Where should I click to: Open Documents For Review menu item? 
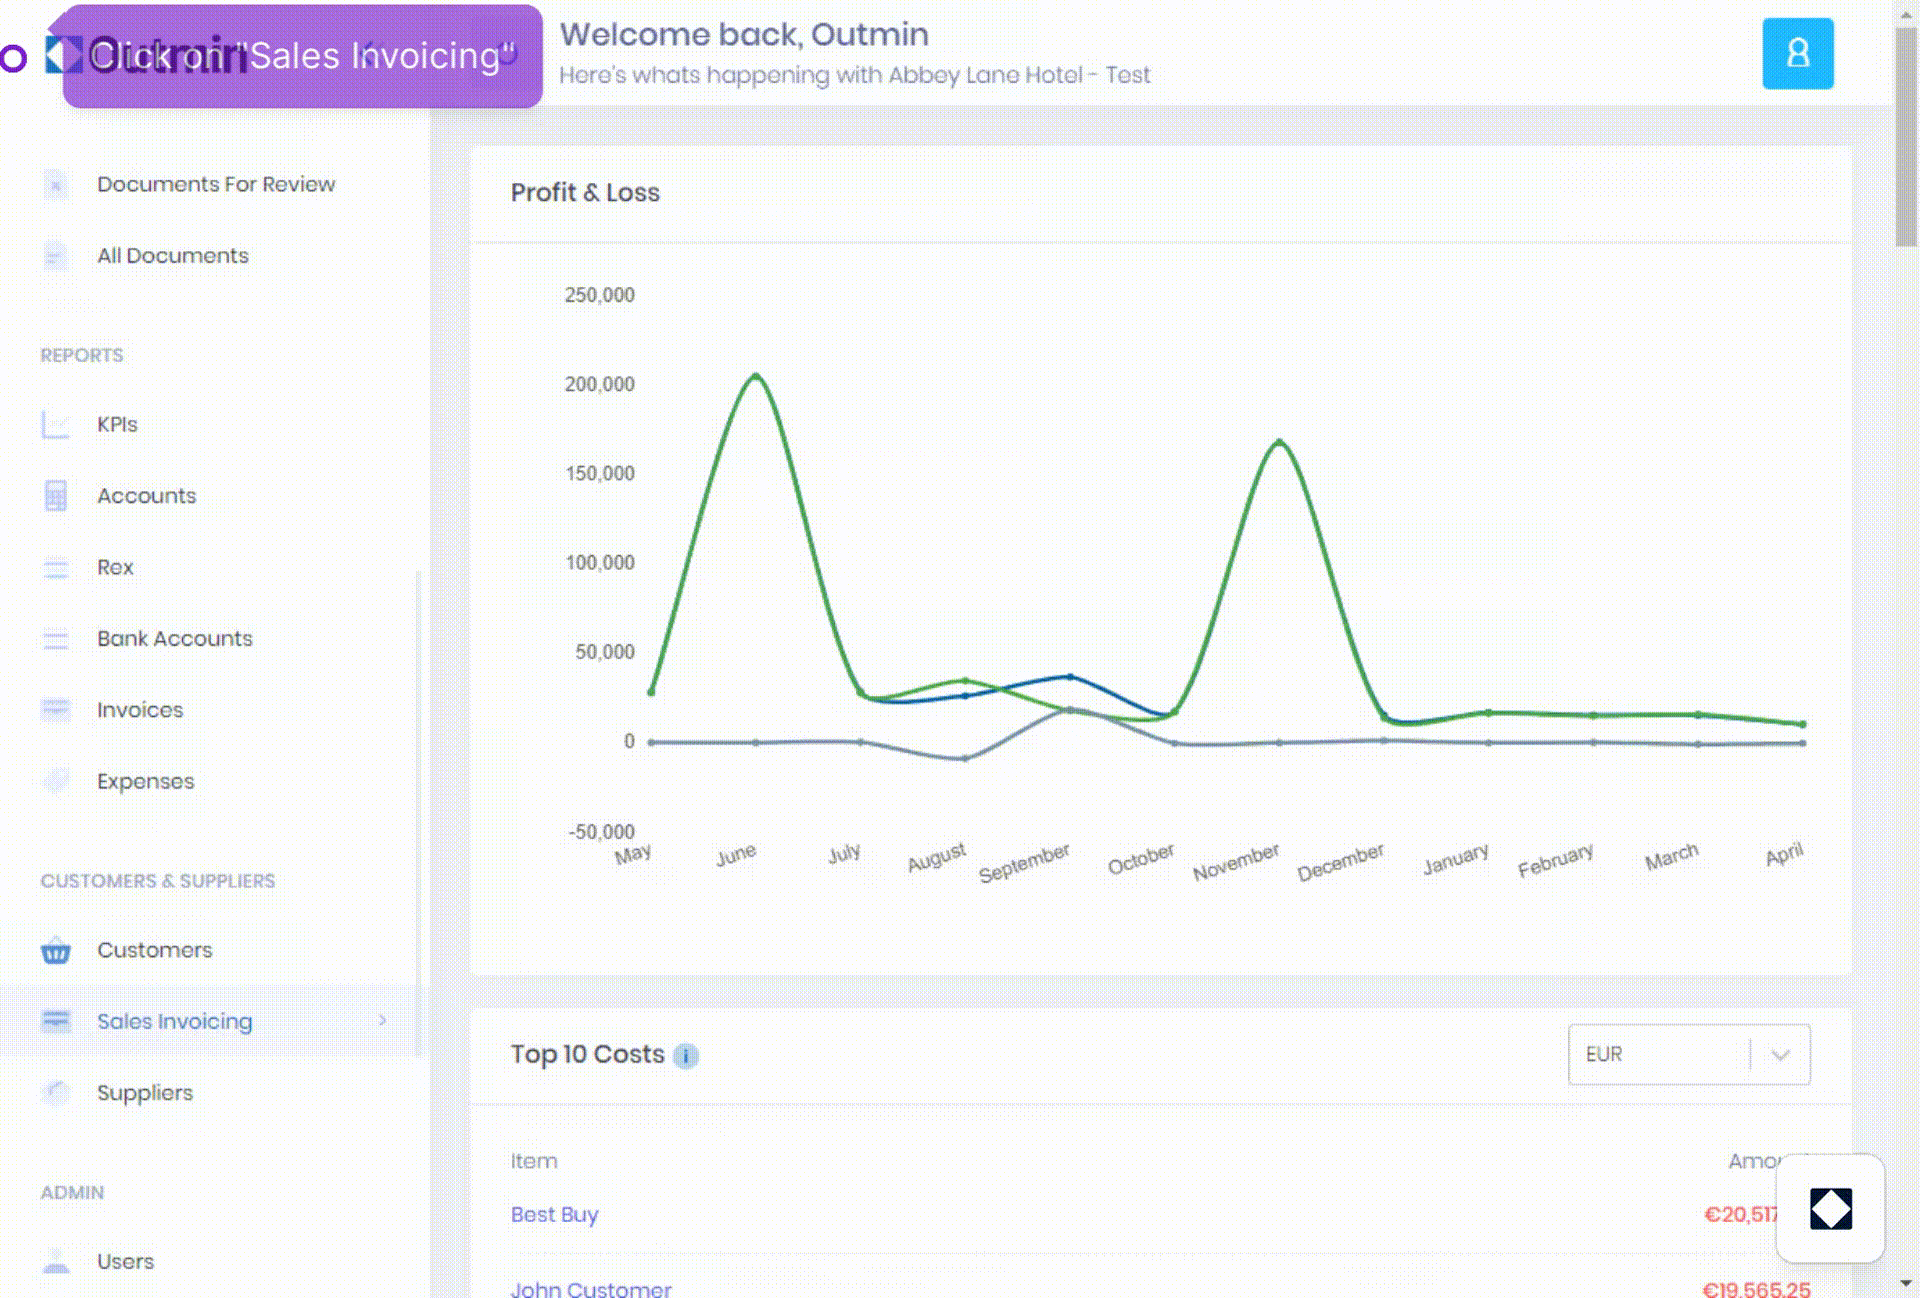[216, 184]
